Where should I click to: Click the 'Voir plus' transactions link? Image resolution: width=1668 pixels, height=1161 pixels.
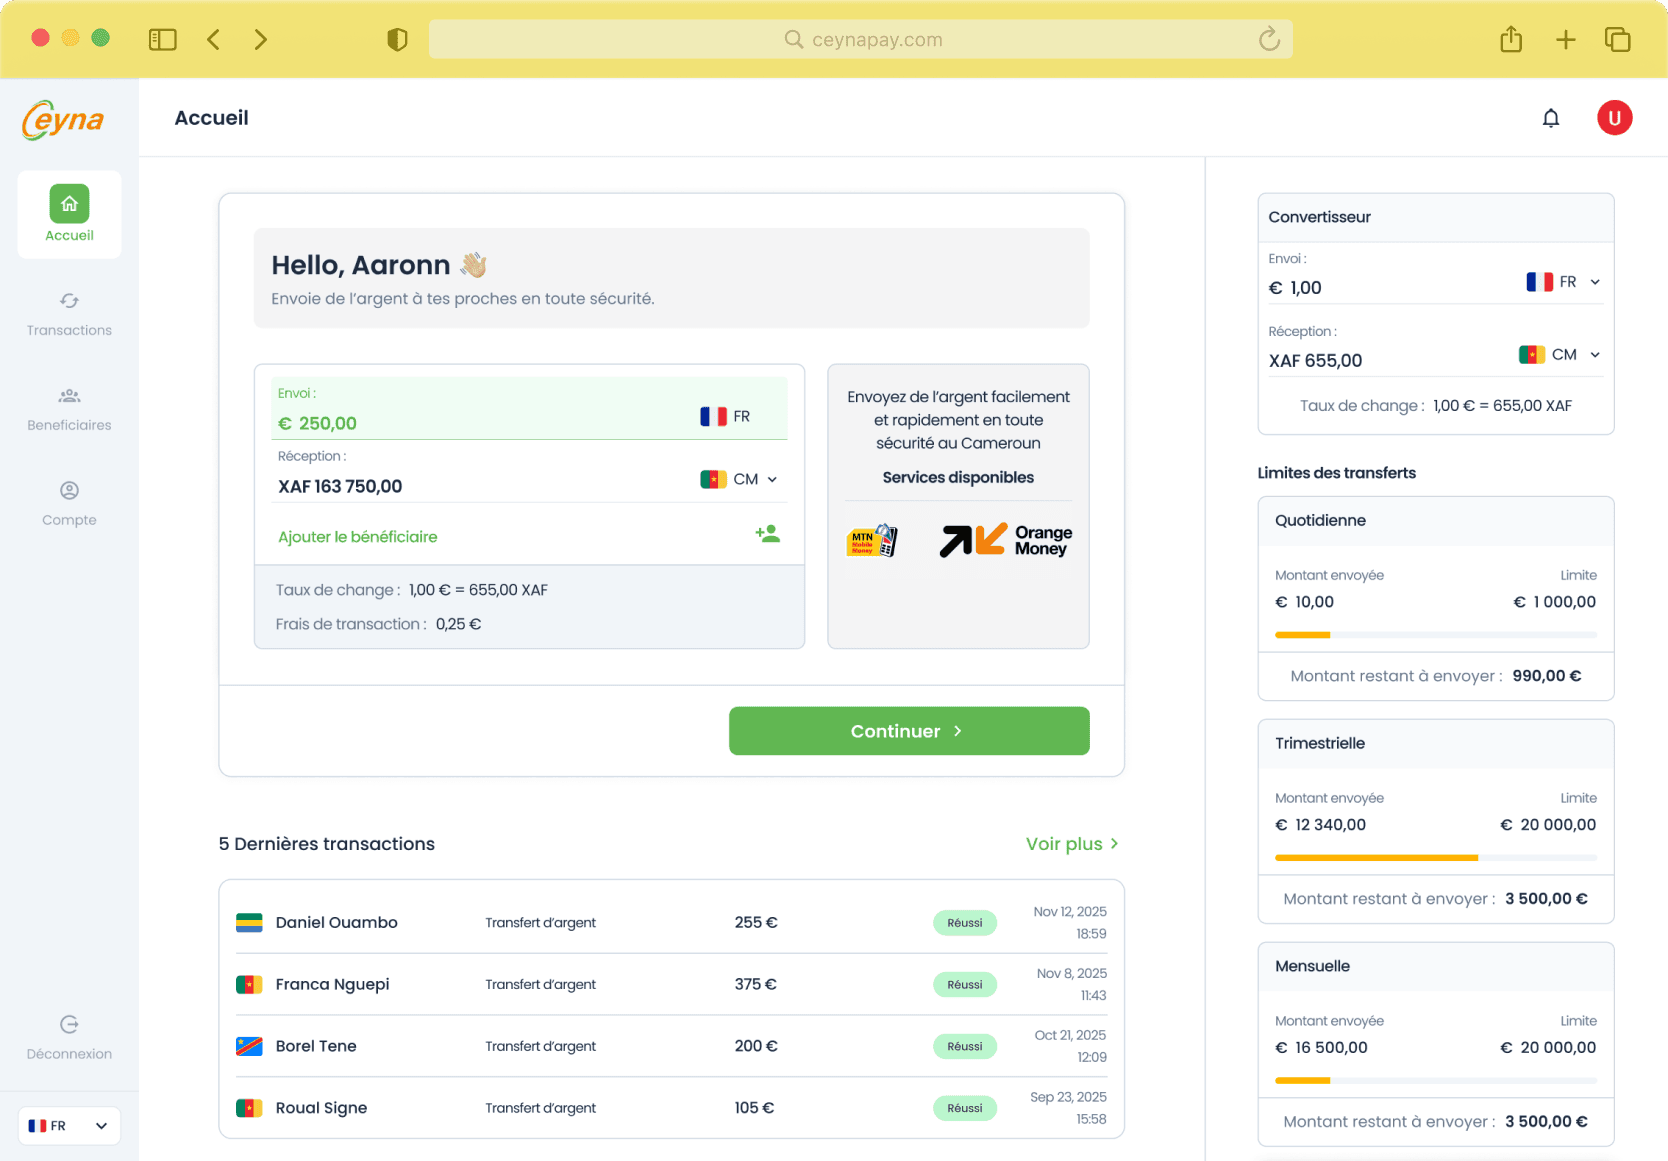coord(1071,843)
